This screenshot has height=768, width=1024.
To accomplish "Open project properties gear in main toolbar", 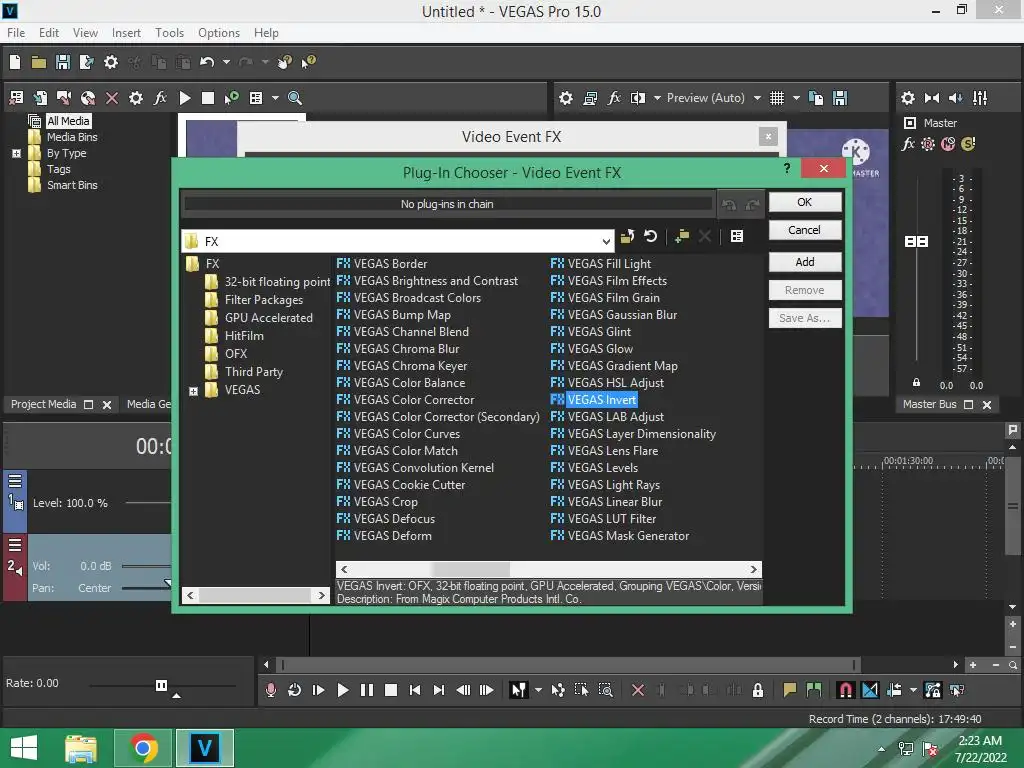I will 111,62.
